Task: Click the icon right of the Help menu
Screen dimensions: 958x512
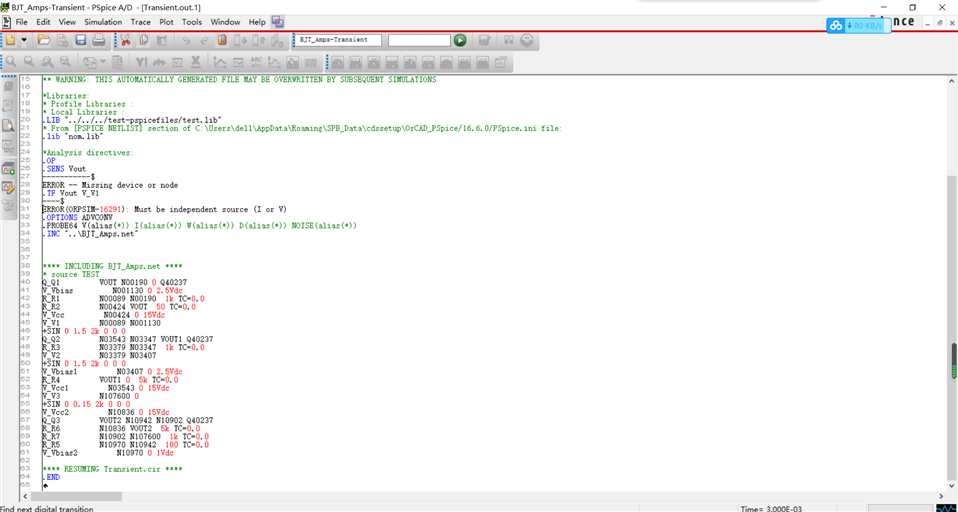Action: click(278, 22)
